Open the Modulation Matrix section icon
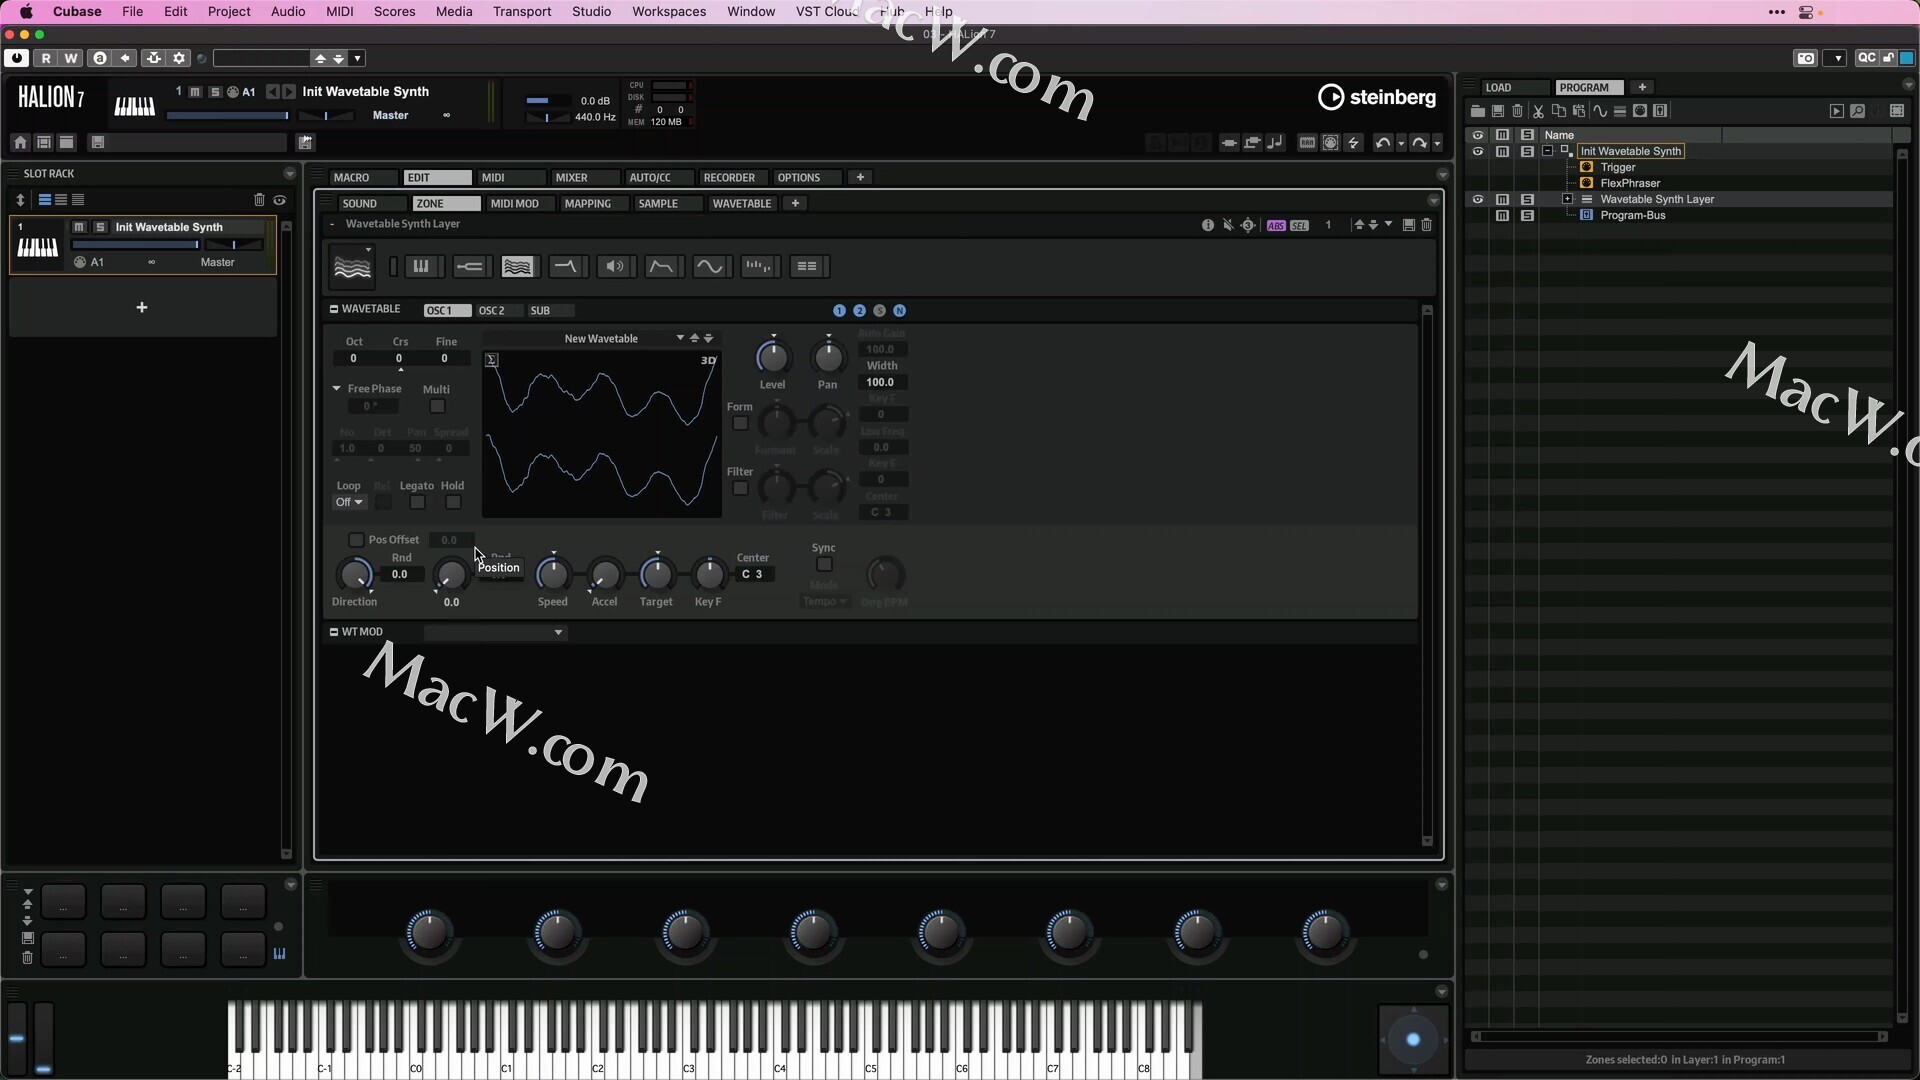 [806, 267]
